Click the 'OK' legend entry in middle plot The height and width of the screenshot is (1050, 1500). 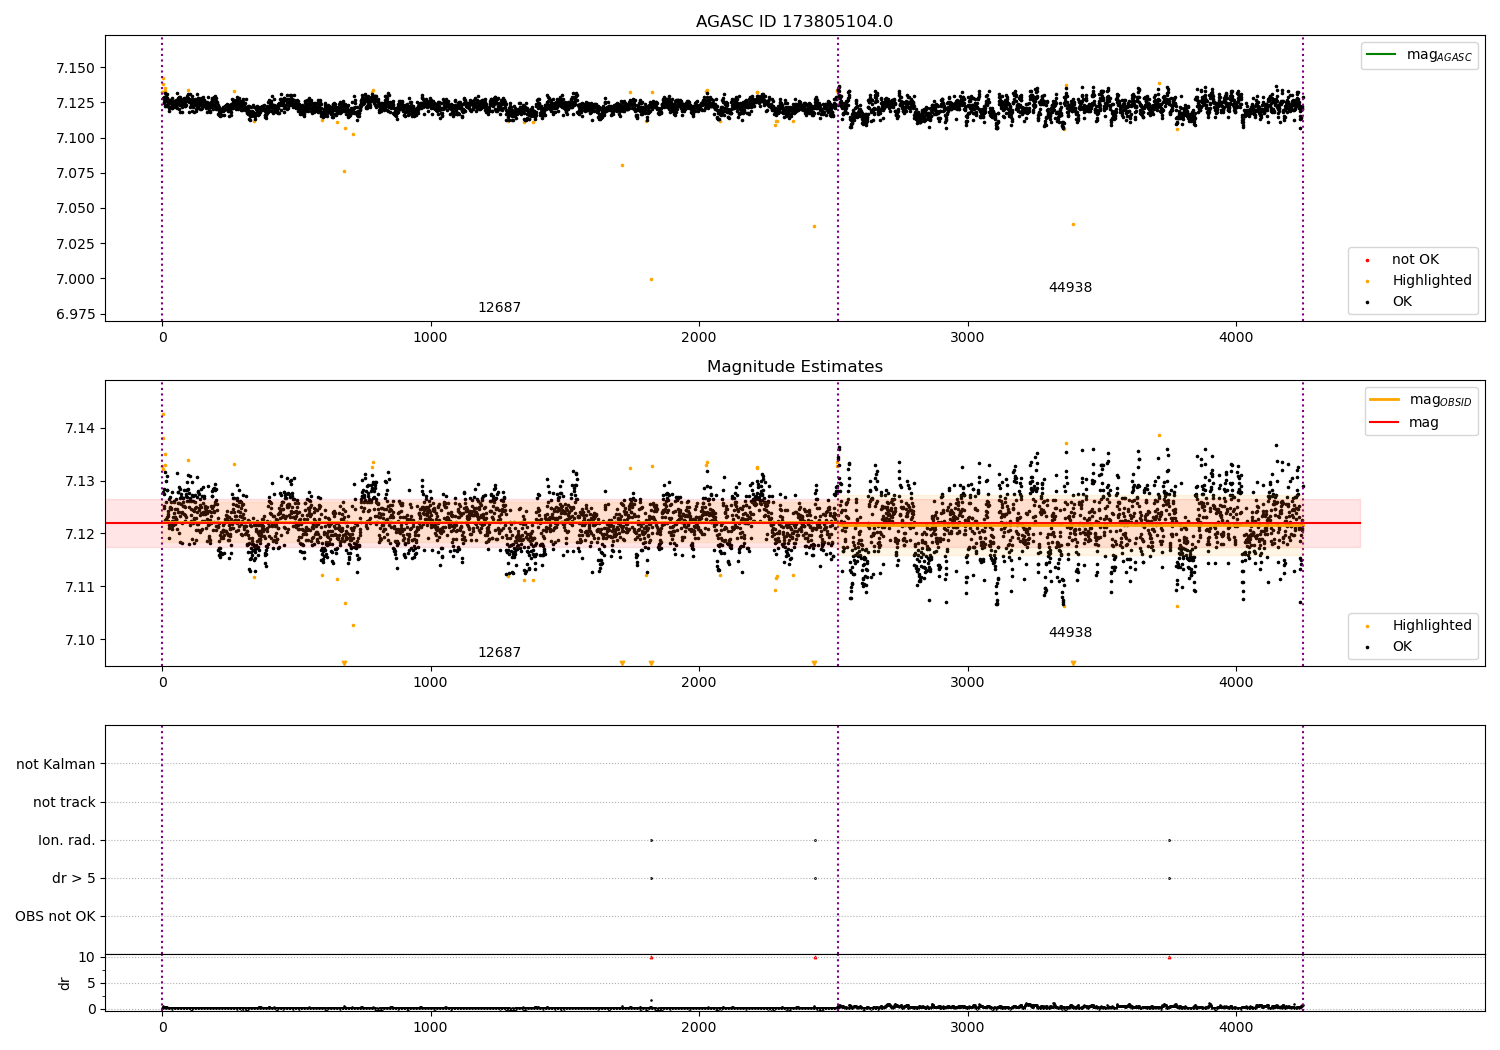pyautogui.click(x=1402, y=646)
